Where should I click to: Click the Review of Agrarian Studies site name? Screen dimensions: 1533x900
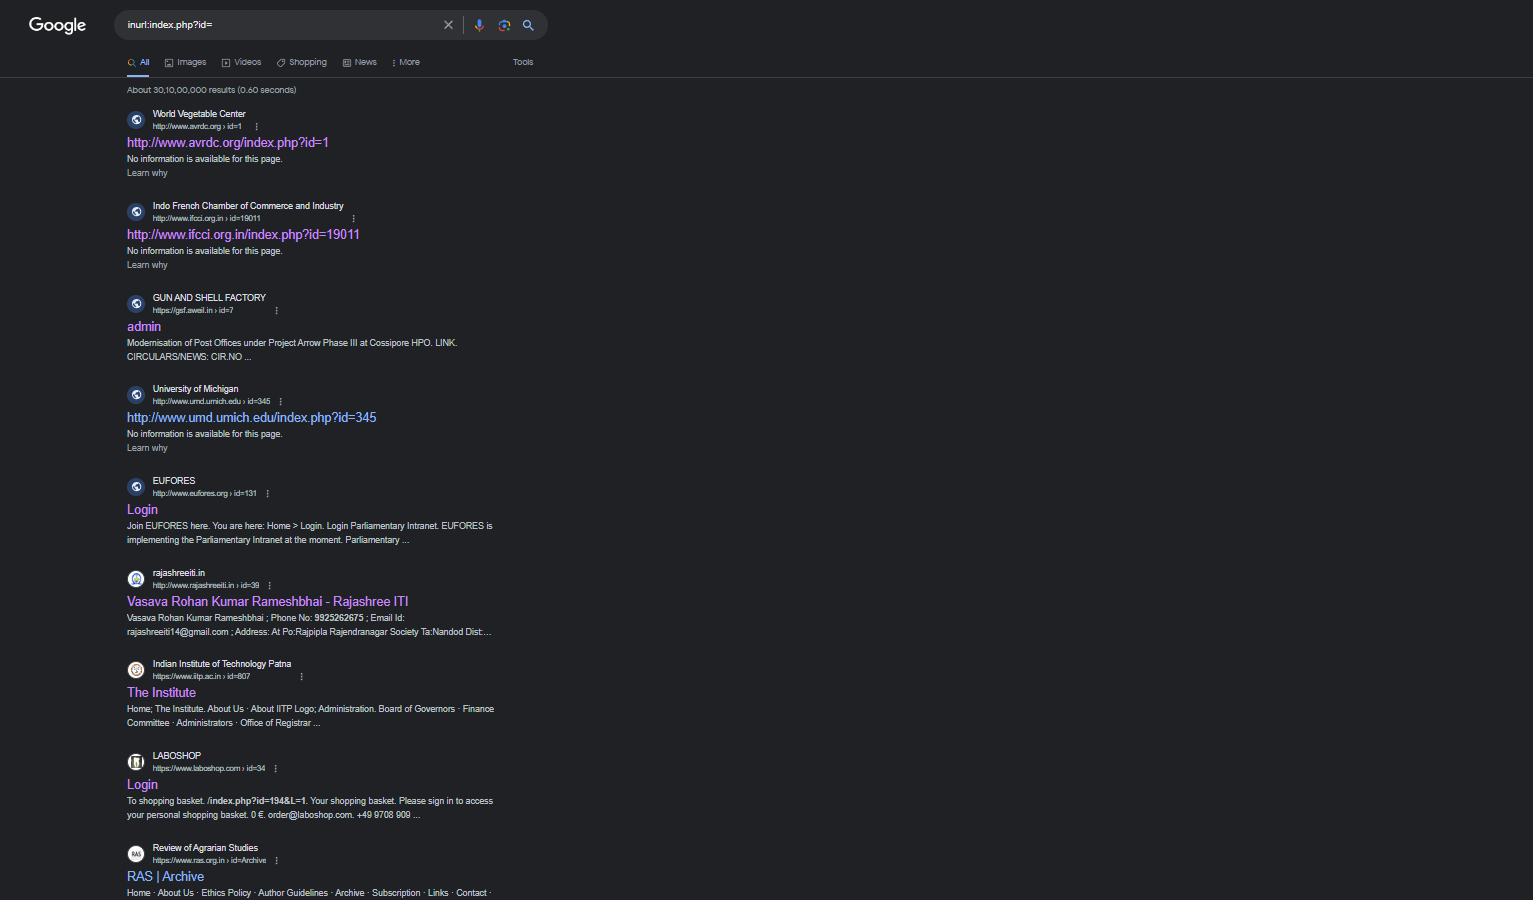click(x=205, y=848)
